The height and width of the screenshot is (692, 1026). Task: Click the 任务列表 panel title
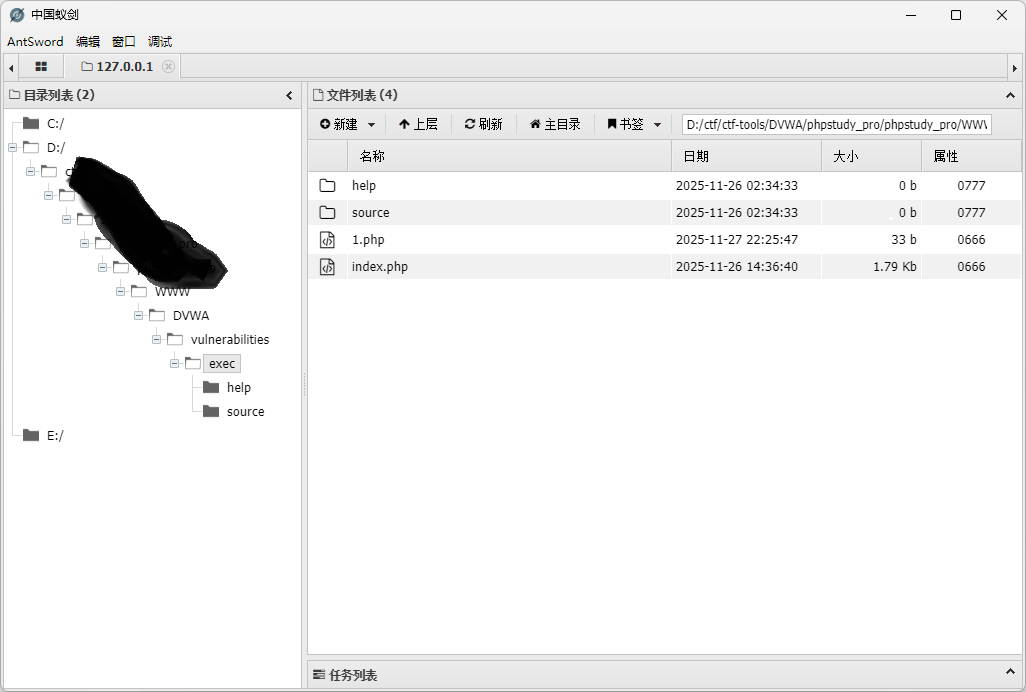click(353, 675)
